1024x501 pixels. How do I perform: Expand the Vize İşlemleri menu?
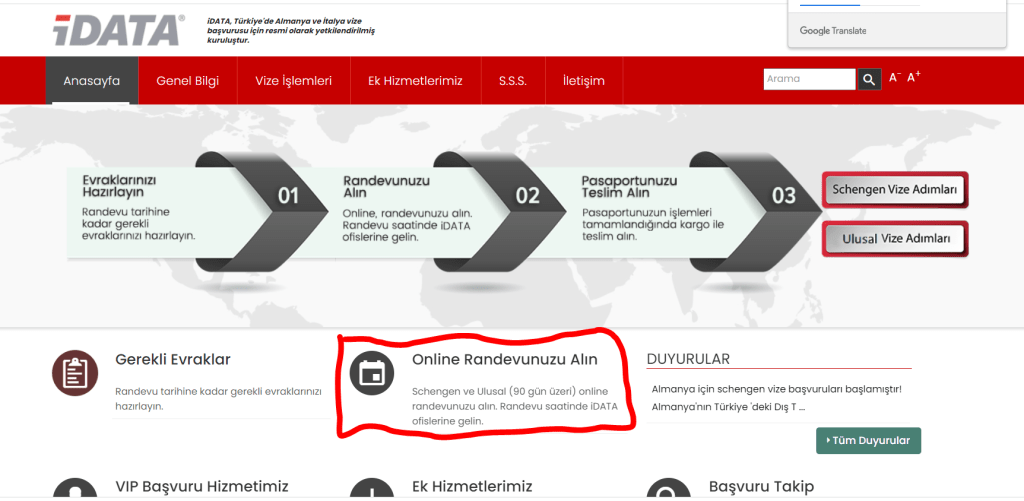click(293, 81)
